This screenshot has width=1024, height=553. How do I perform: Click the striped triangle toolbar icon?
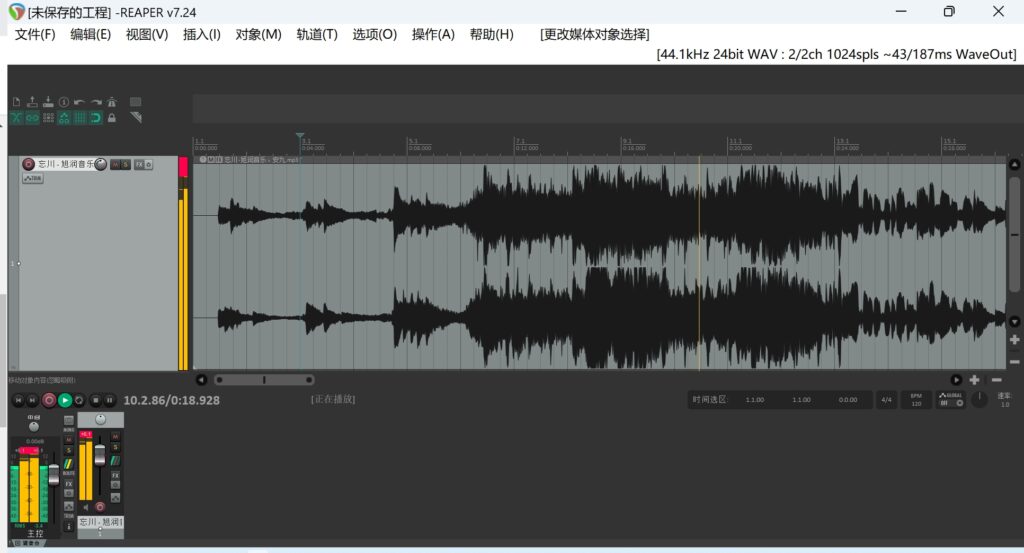(x=136, y=118)
